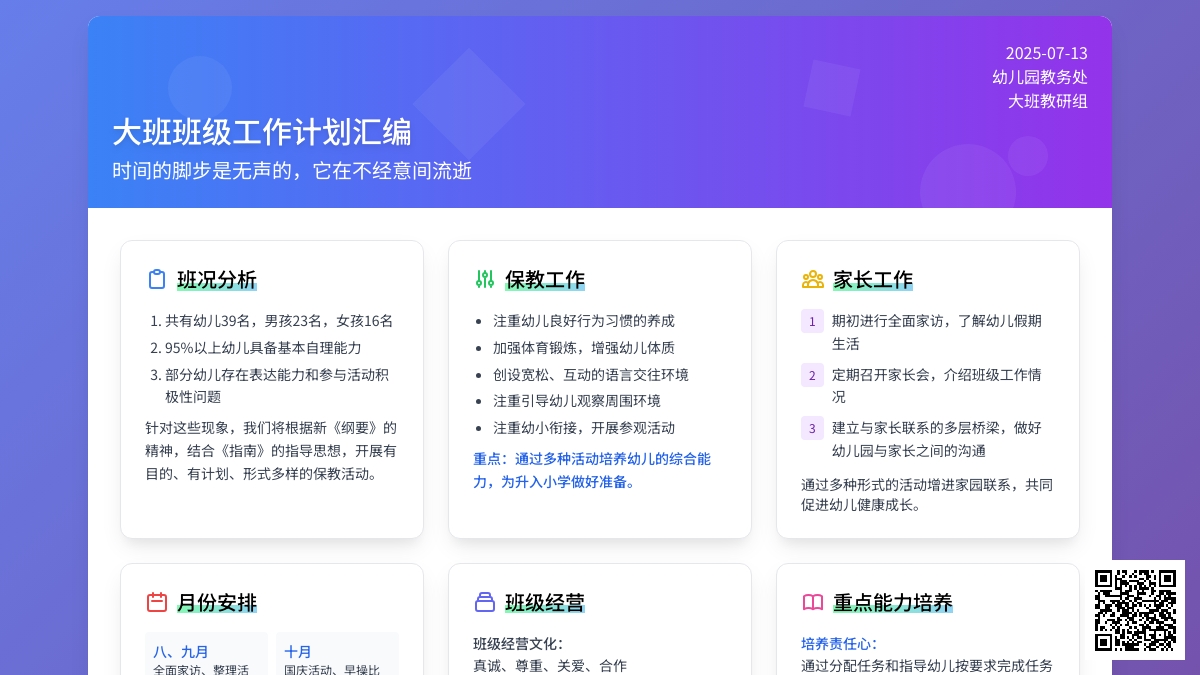
Task: Select the number 2 badge in 家长工作
Action: 812,375
